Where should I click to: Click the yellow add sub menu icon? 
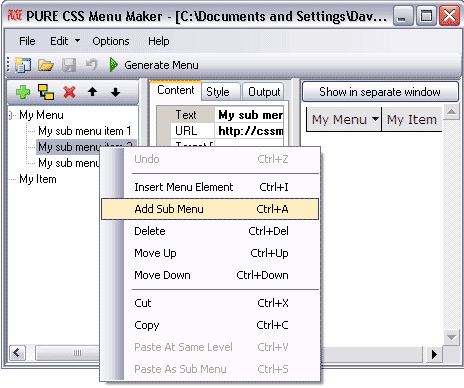46,92
